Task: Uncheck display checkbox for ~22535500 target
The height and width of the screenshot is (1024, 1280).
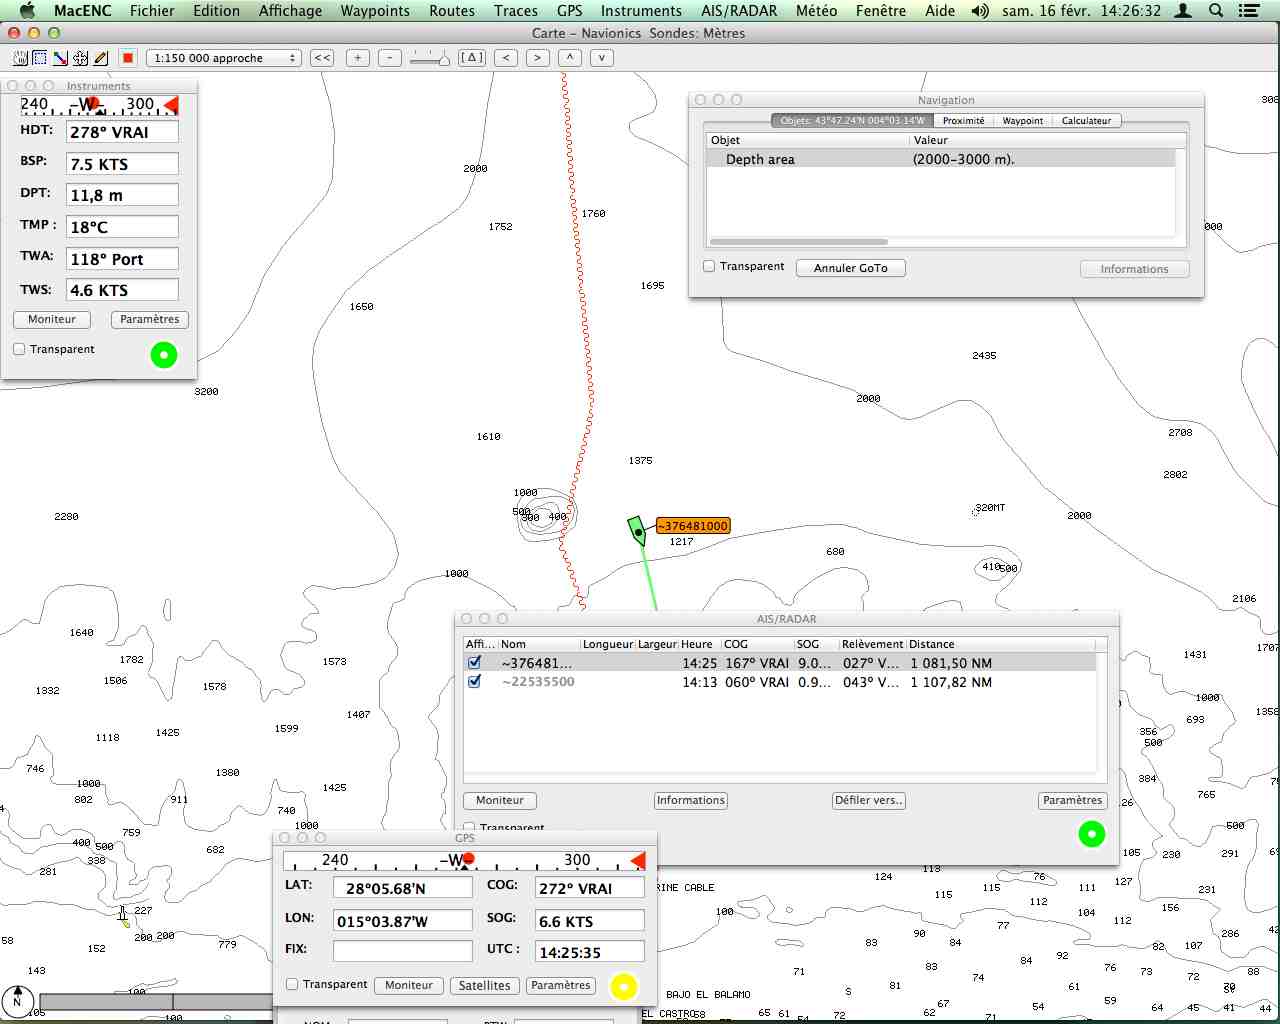Action: pos(475,681)
